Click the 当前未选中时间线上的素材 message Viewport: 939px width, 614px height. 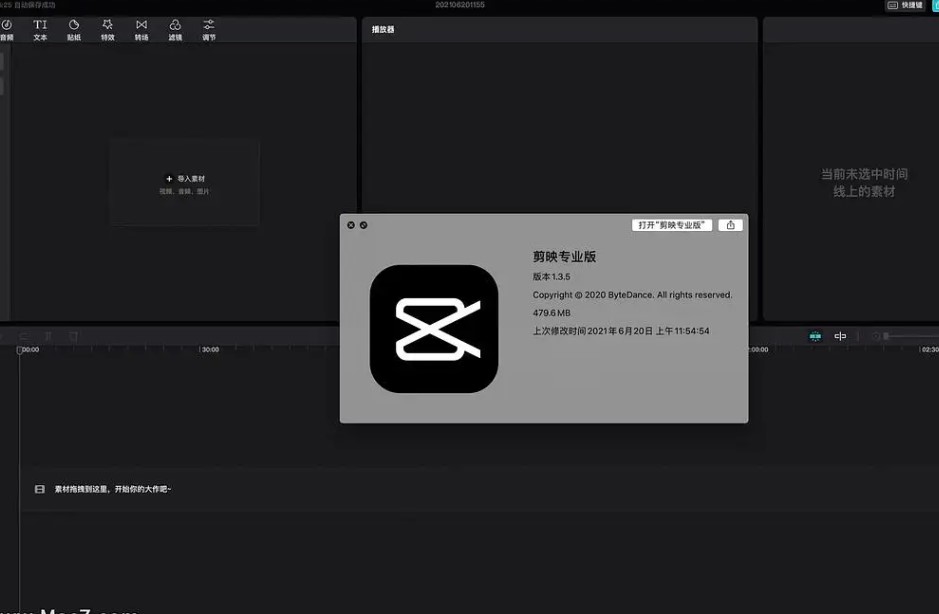coord(864,183)
